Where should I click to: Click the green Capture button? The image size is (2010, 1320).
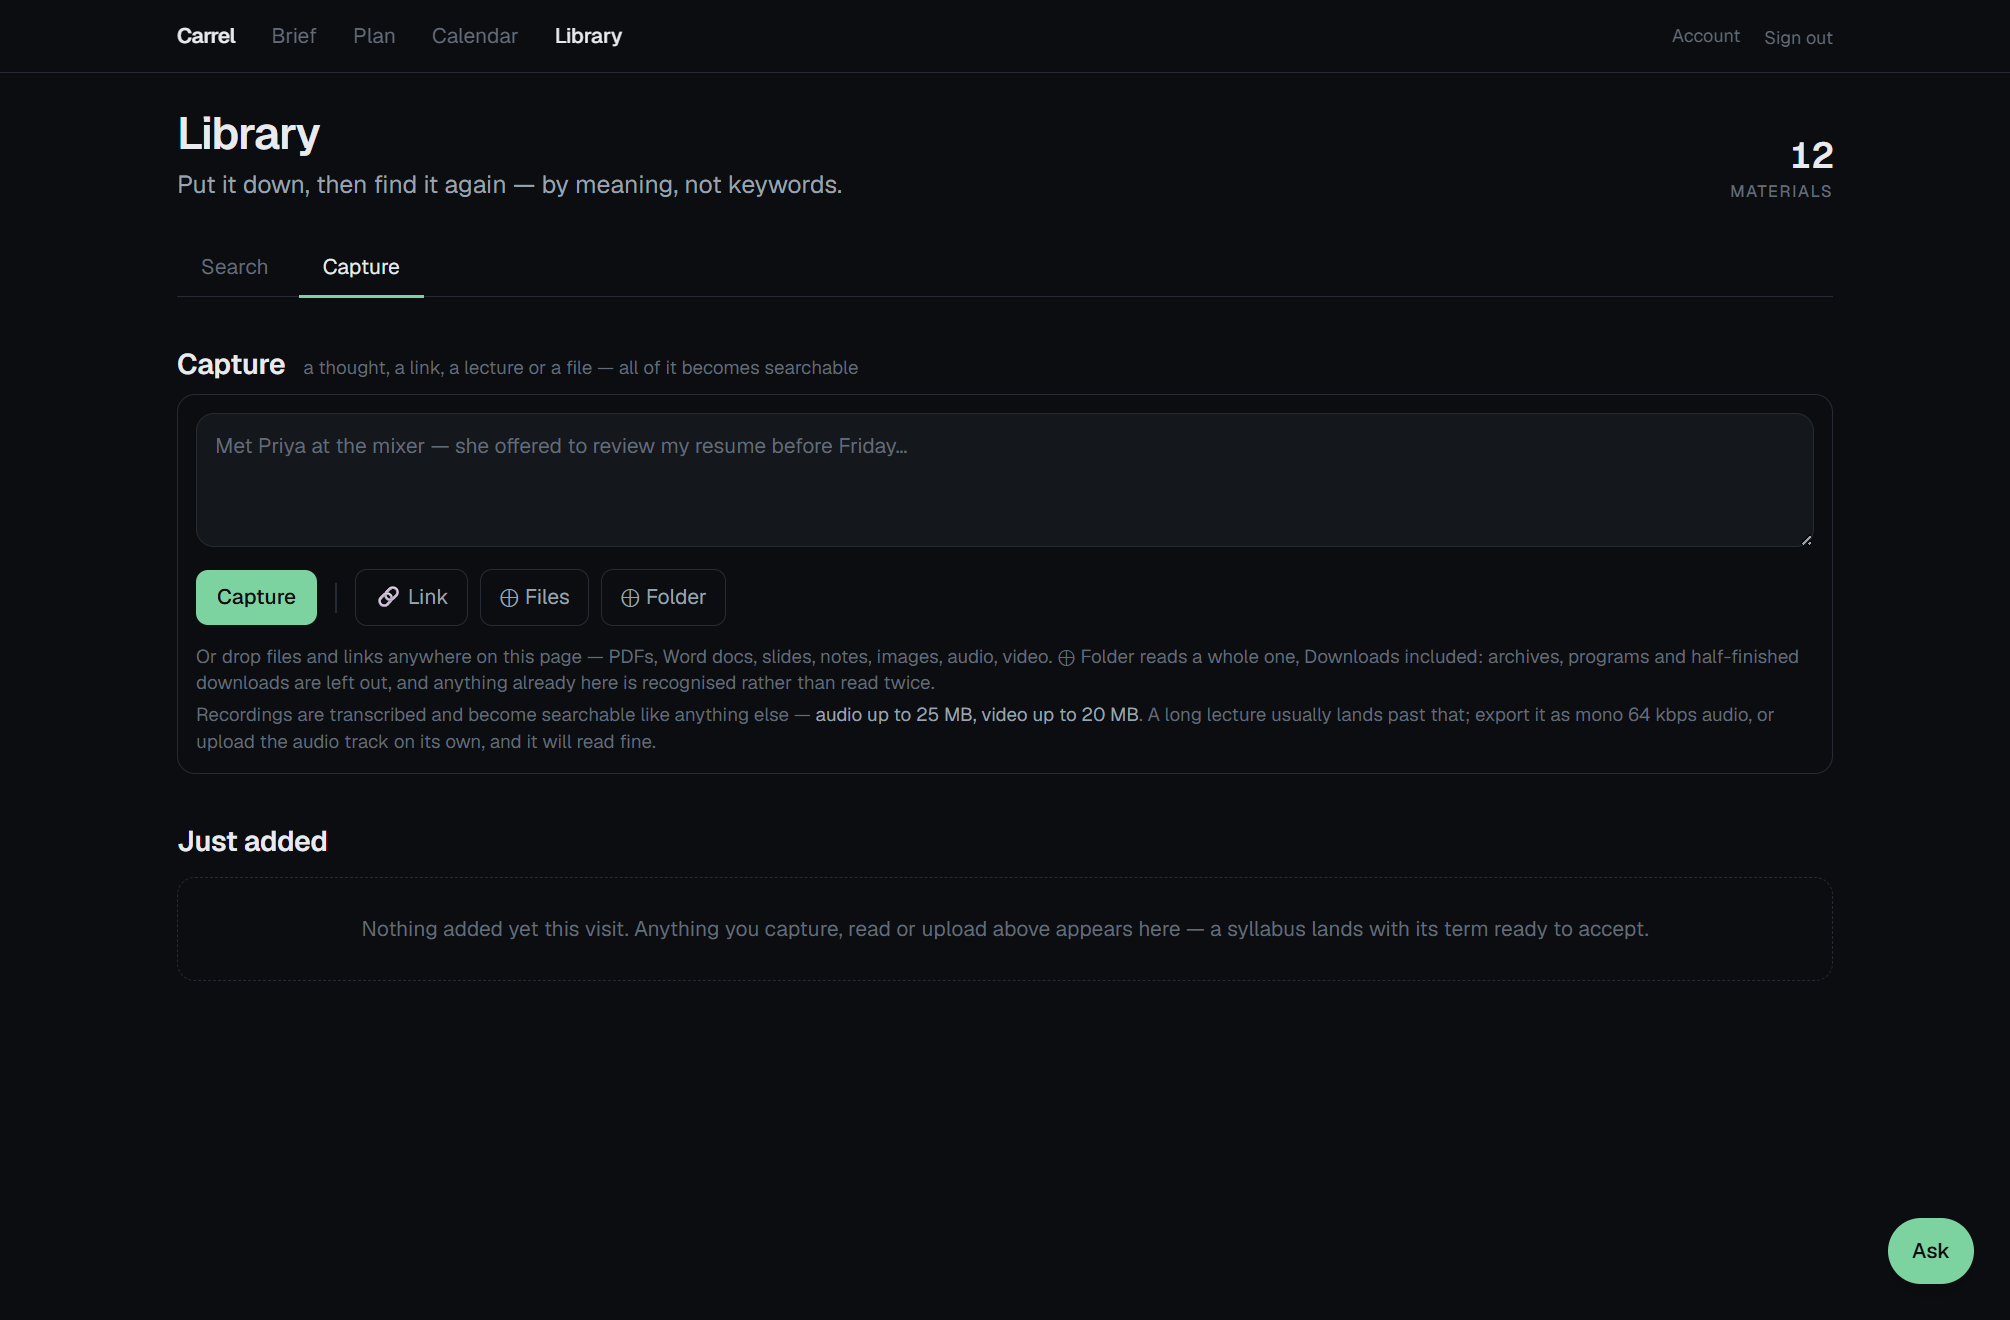click(256, 597)
